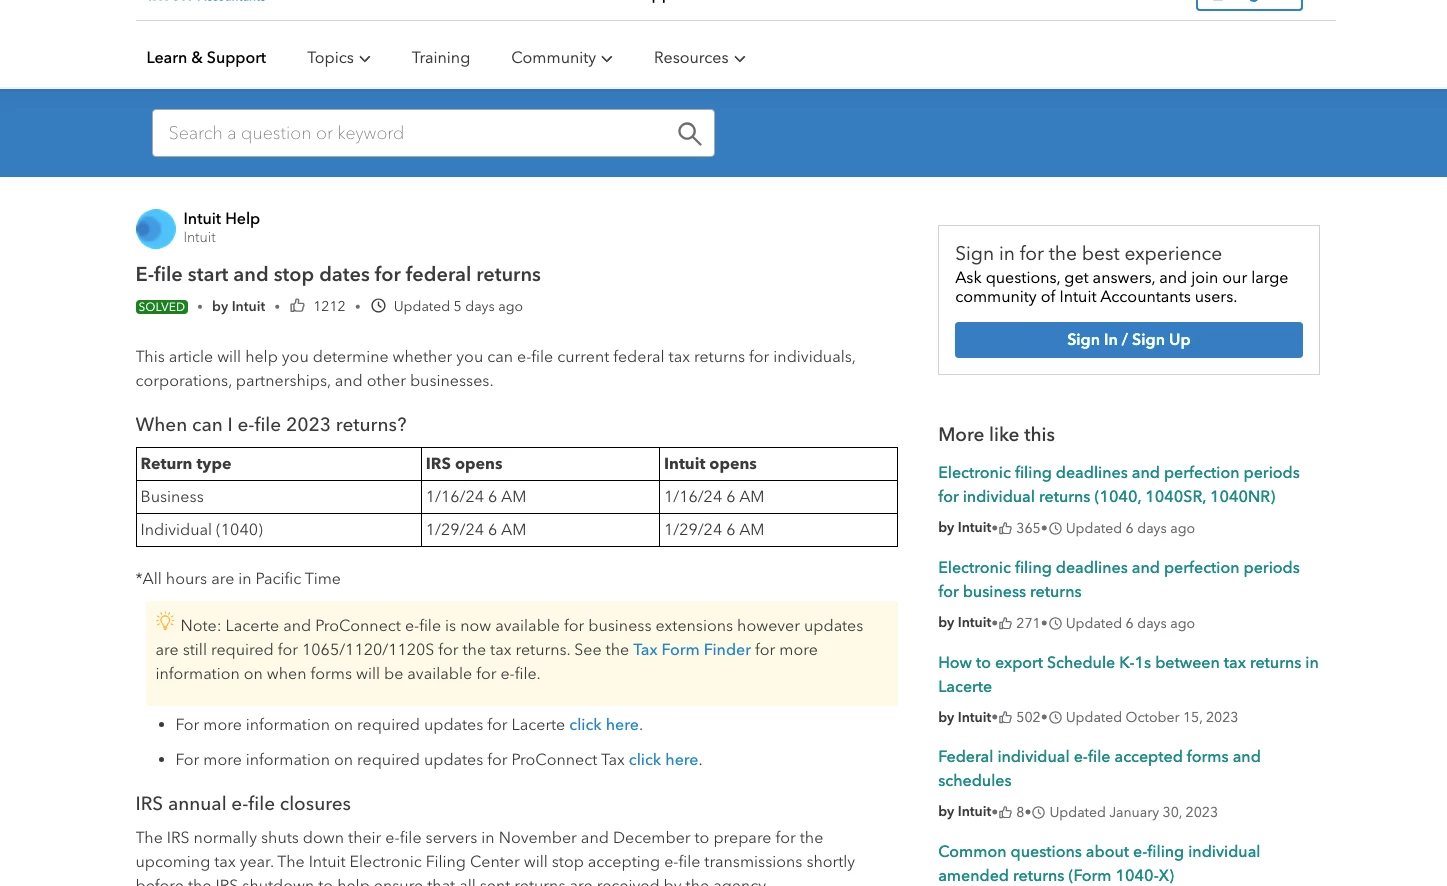1447x886 pixels.
Task: Click the Intuit Help avatar icon
Action: coord(156,229)
